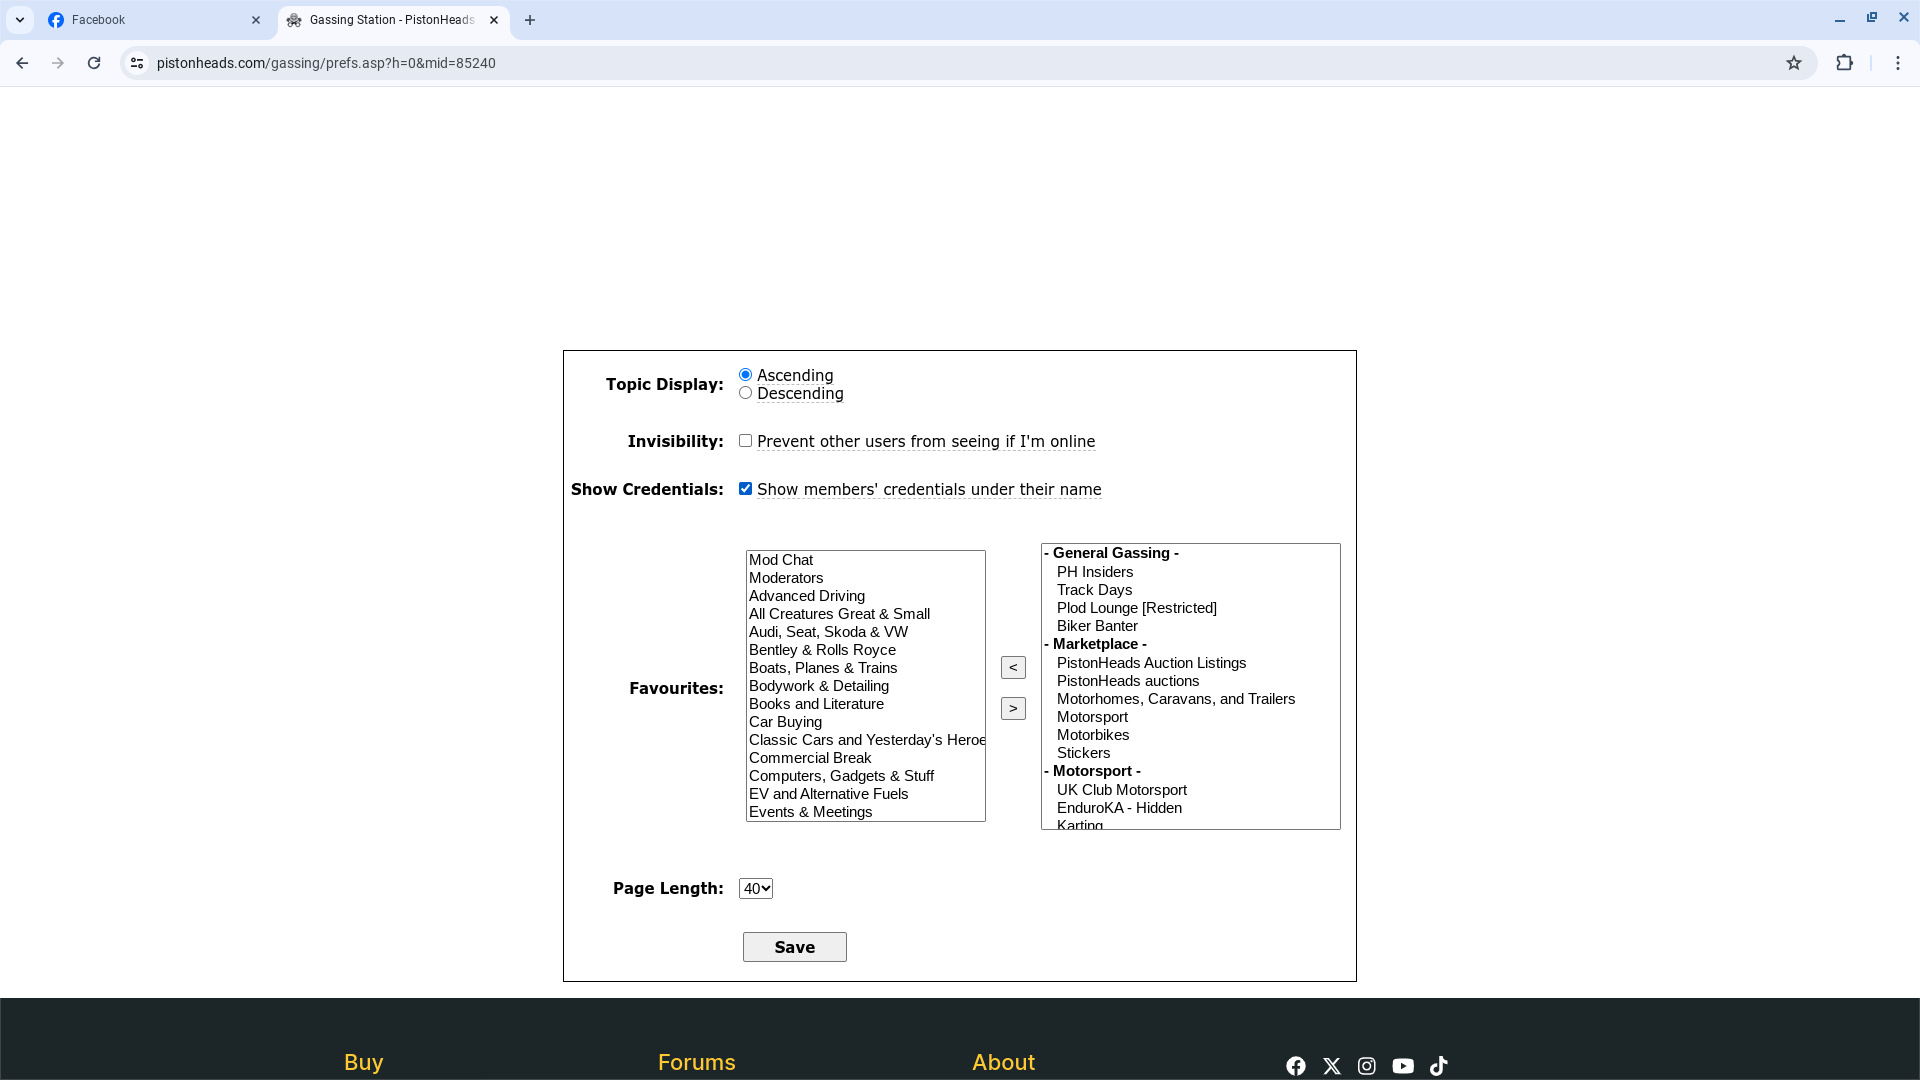Open the X (Twitter) footer icon

click(x=1331, y=1066)
